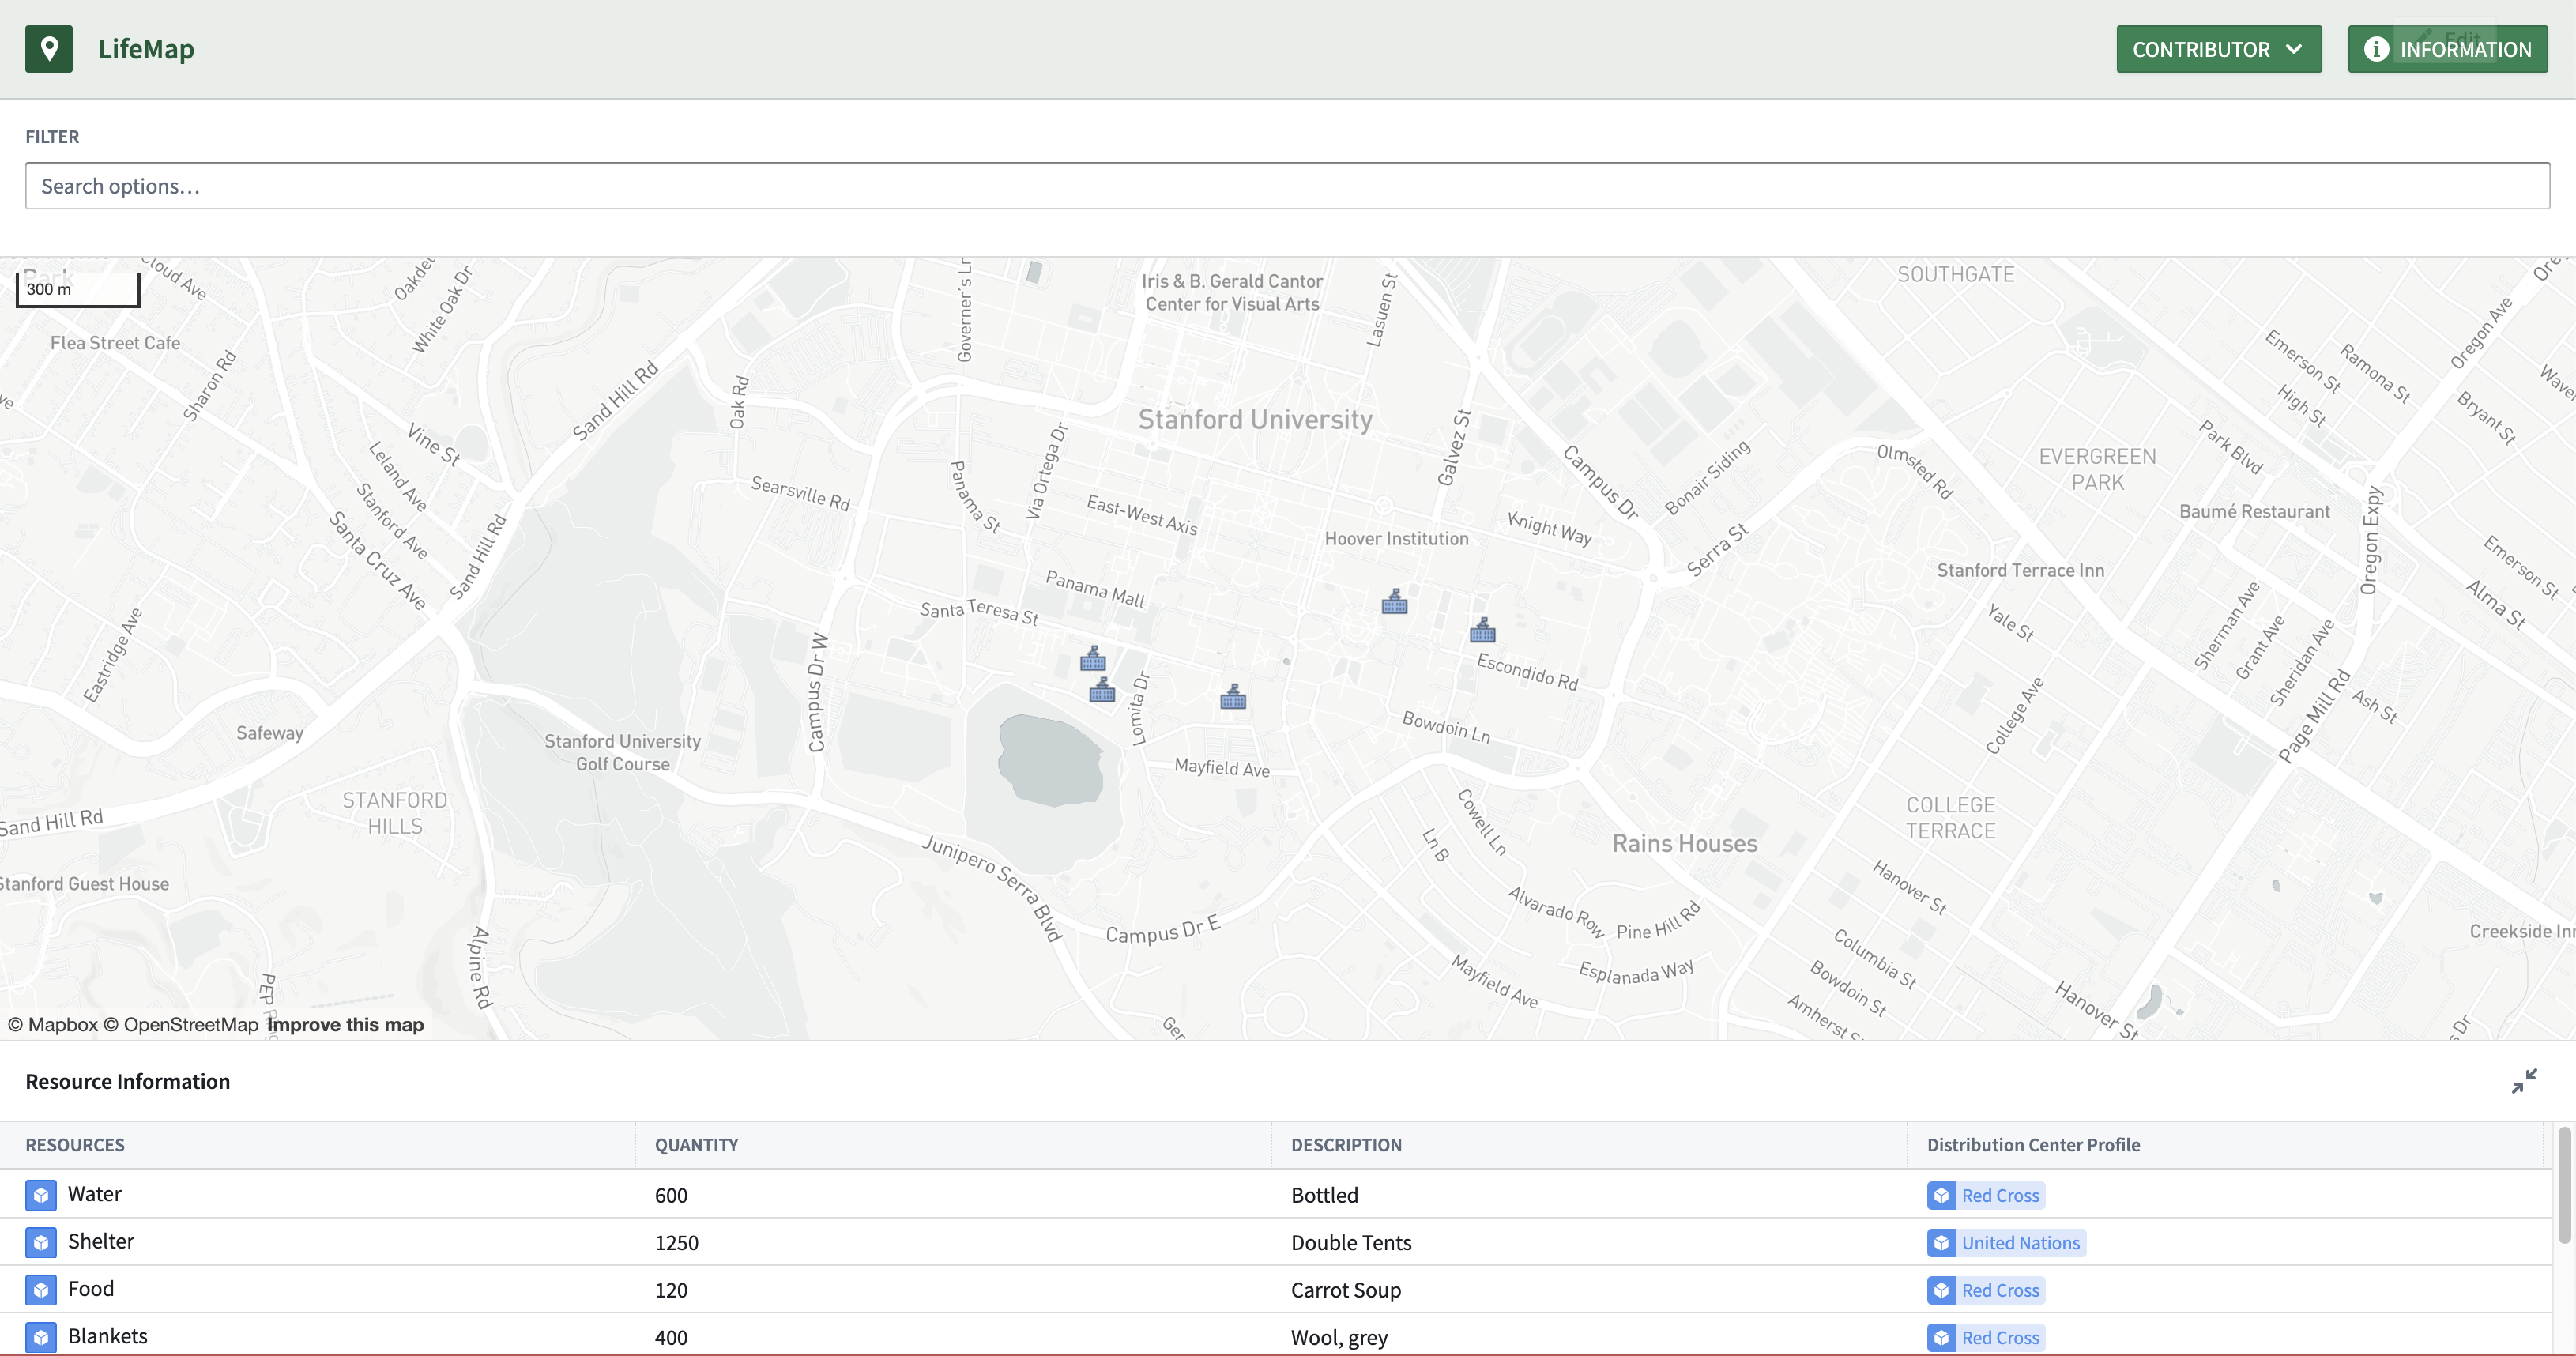Select the upper building marker beside Lomita Dr

[1093, 658]
